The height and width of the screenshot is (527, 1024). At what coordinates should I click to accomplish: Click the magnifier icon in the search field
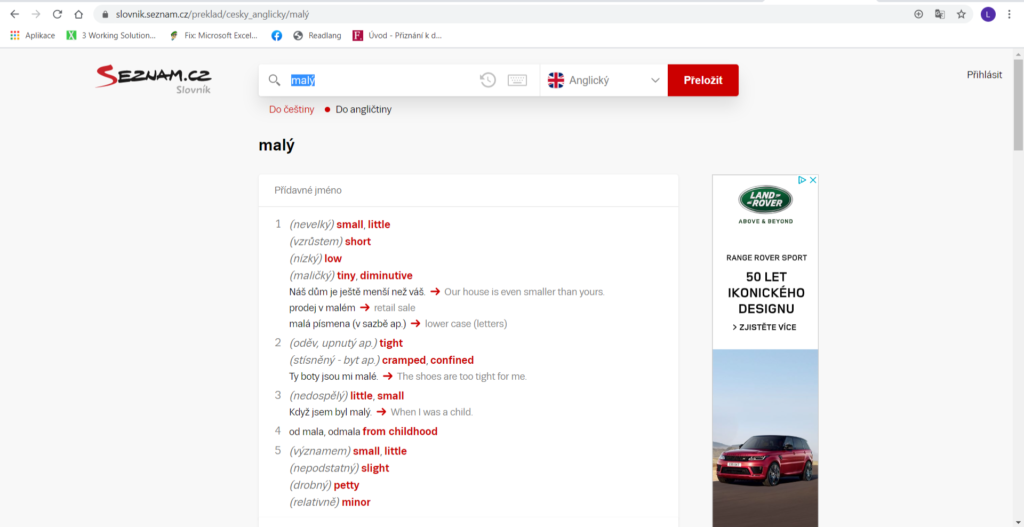tap(273, 80)
